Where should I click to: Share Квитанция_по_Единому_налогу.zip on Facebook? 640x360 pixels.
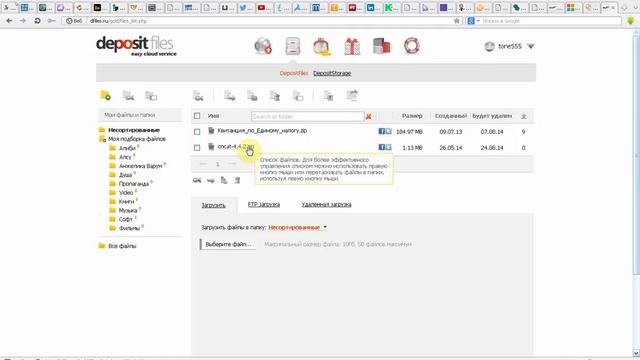click(382, 131)
